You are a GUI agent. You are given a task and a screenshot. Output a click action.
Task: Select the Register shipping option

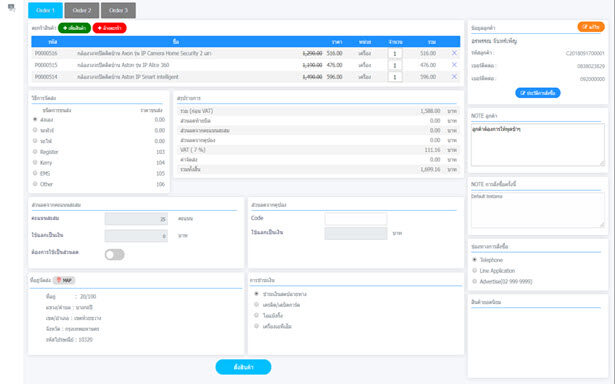coord(35,151)
